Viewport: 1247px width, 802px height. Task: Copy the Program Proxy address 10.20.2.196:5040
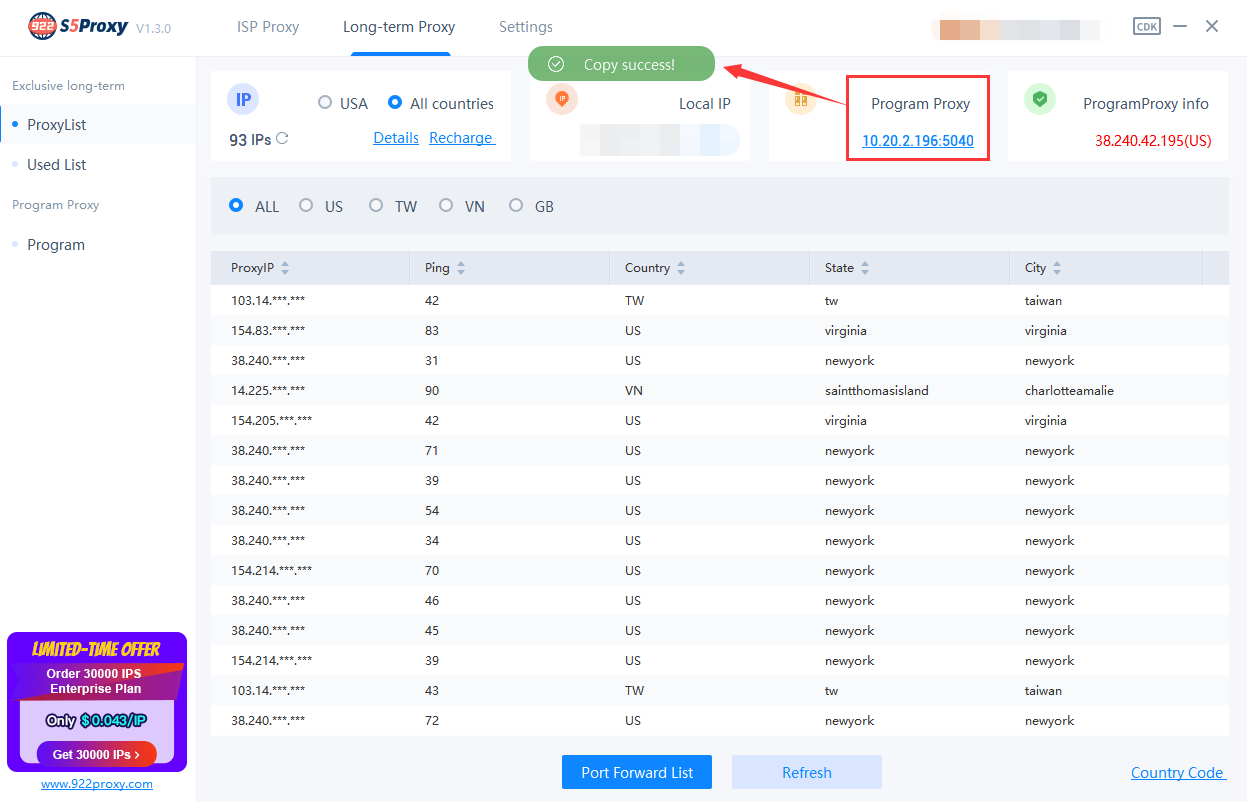tap(918, 141)
